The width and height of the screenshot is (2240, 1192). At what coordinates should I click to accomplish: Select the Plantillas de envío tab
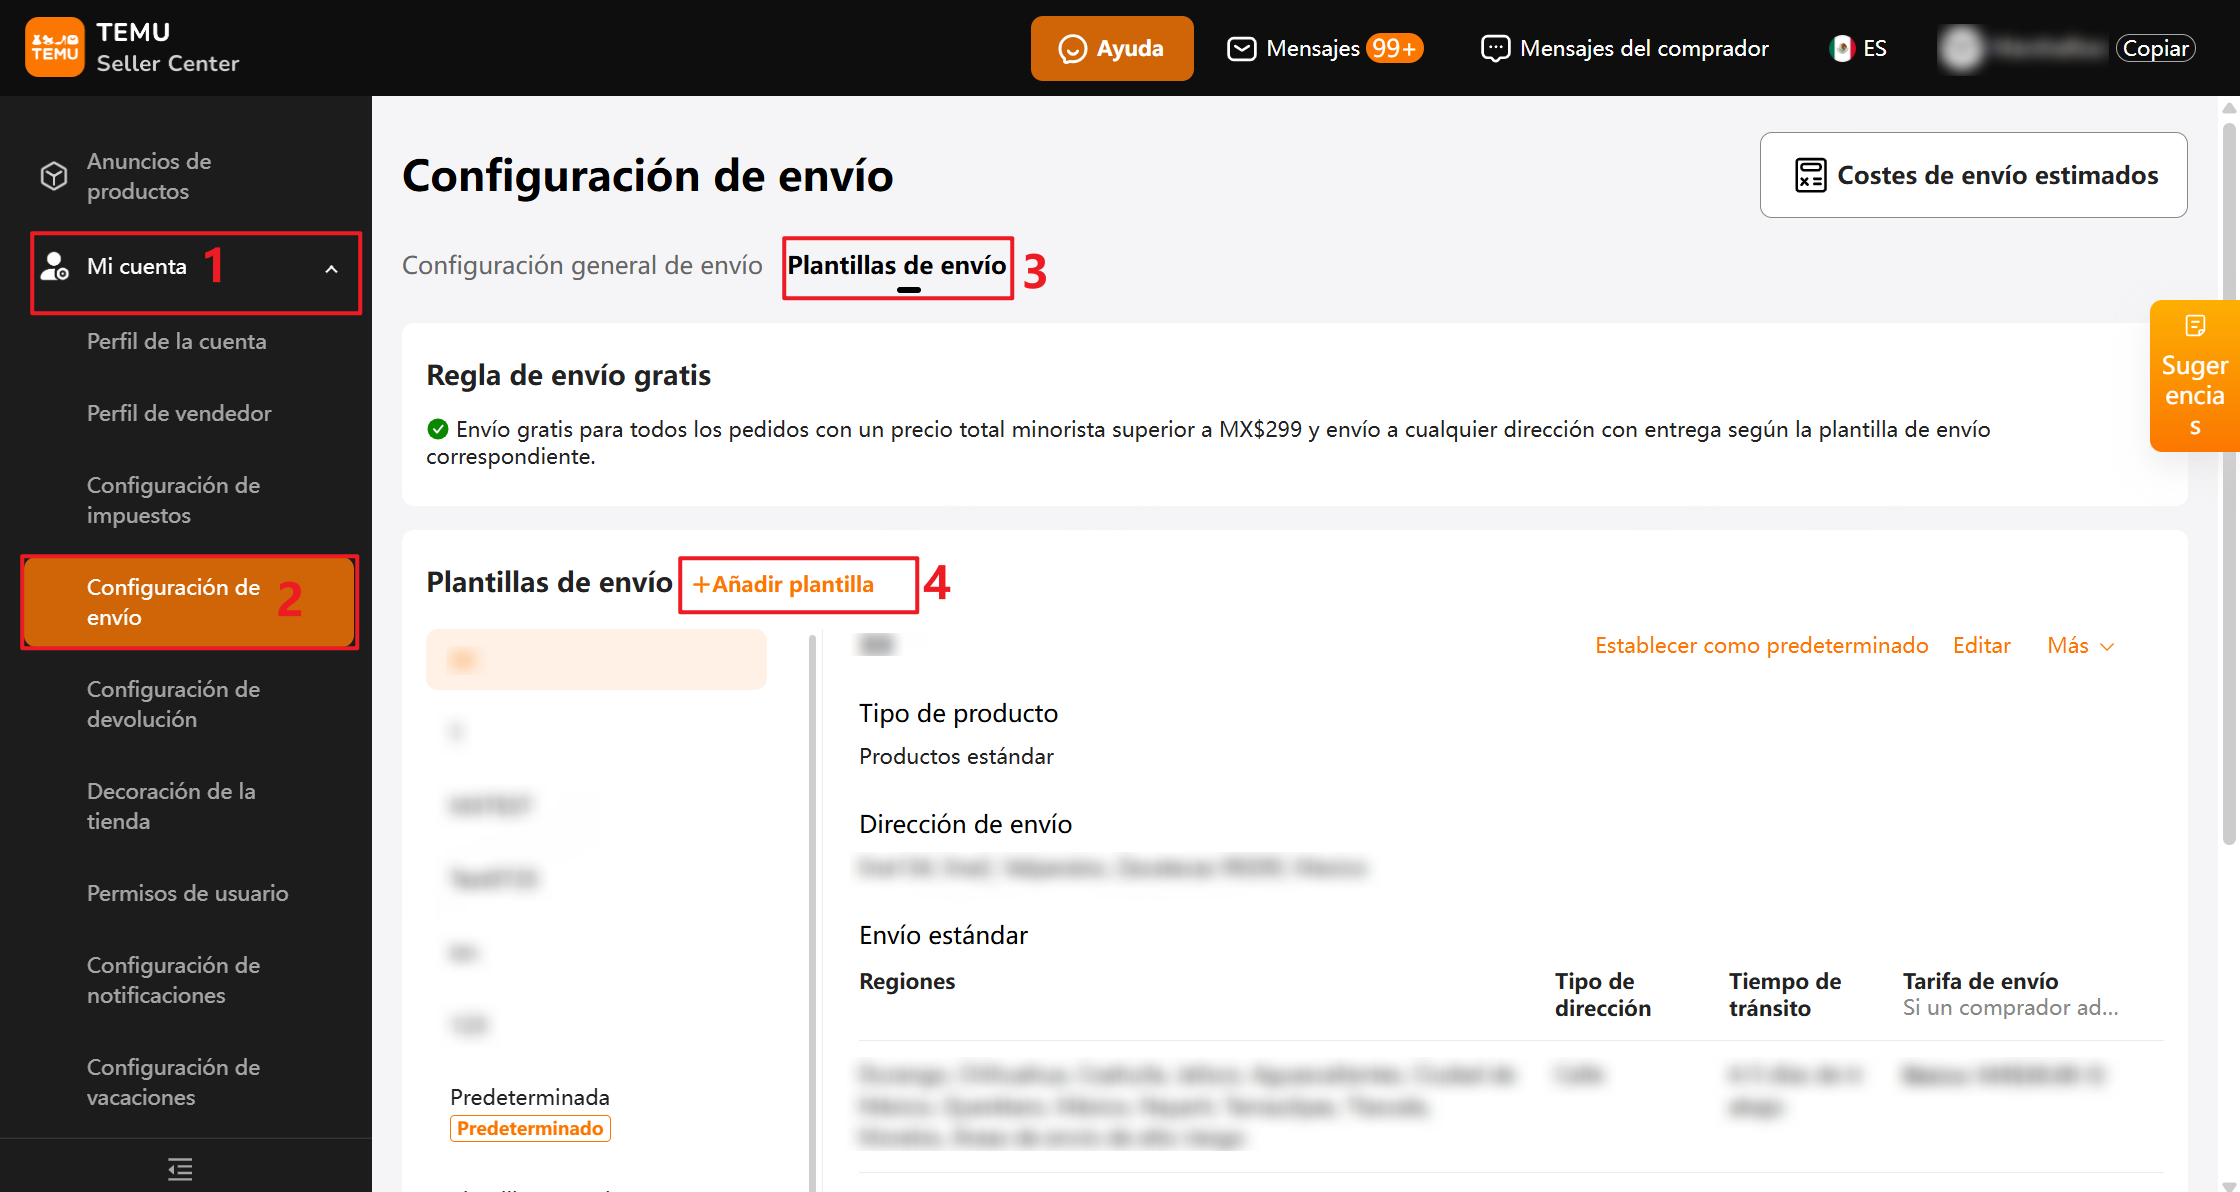click(897, 266)
